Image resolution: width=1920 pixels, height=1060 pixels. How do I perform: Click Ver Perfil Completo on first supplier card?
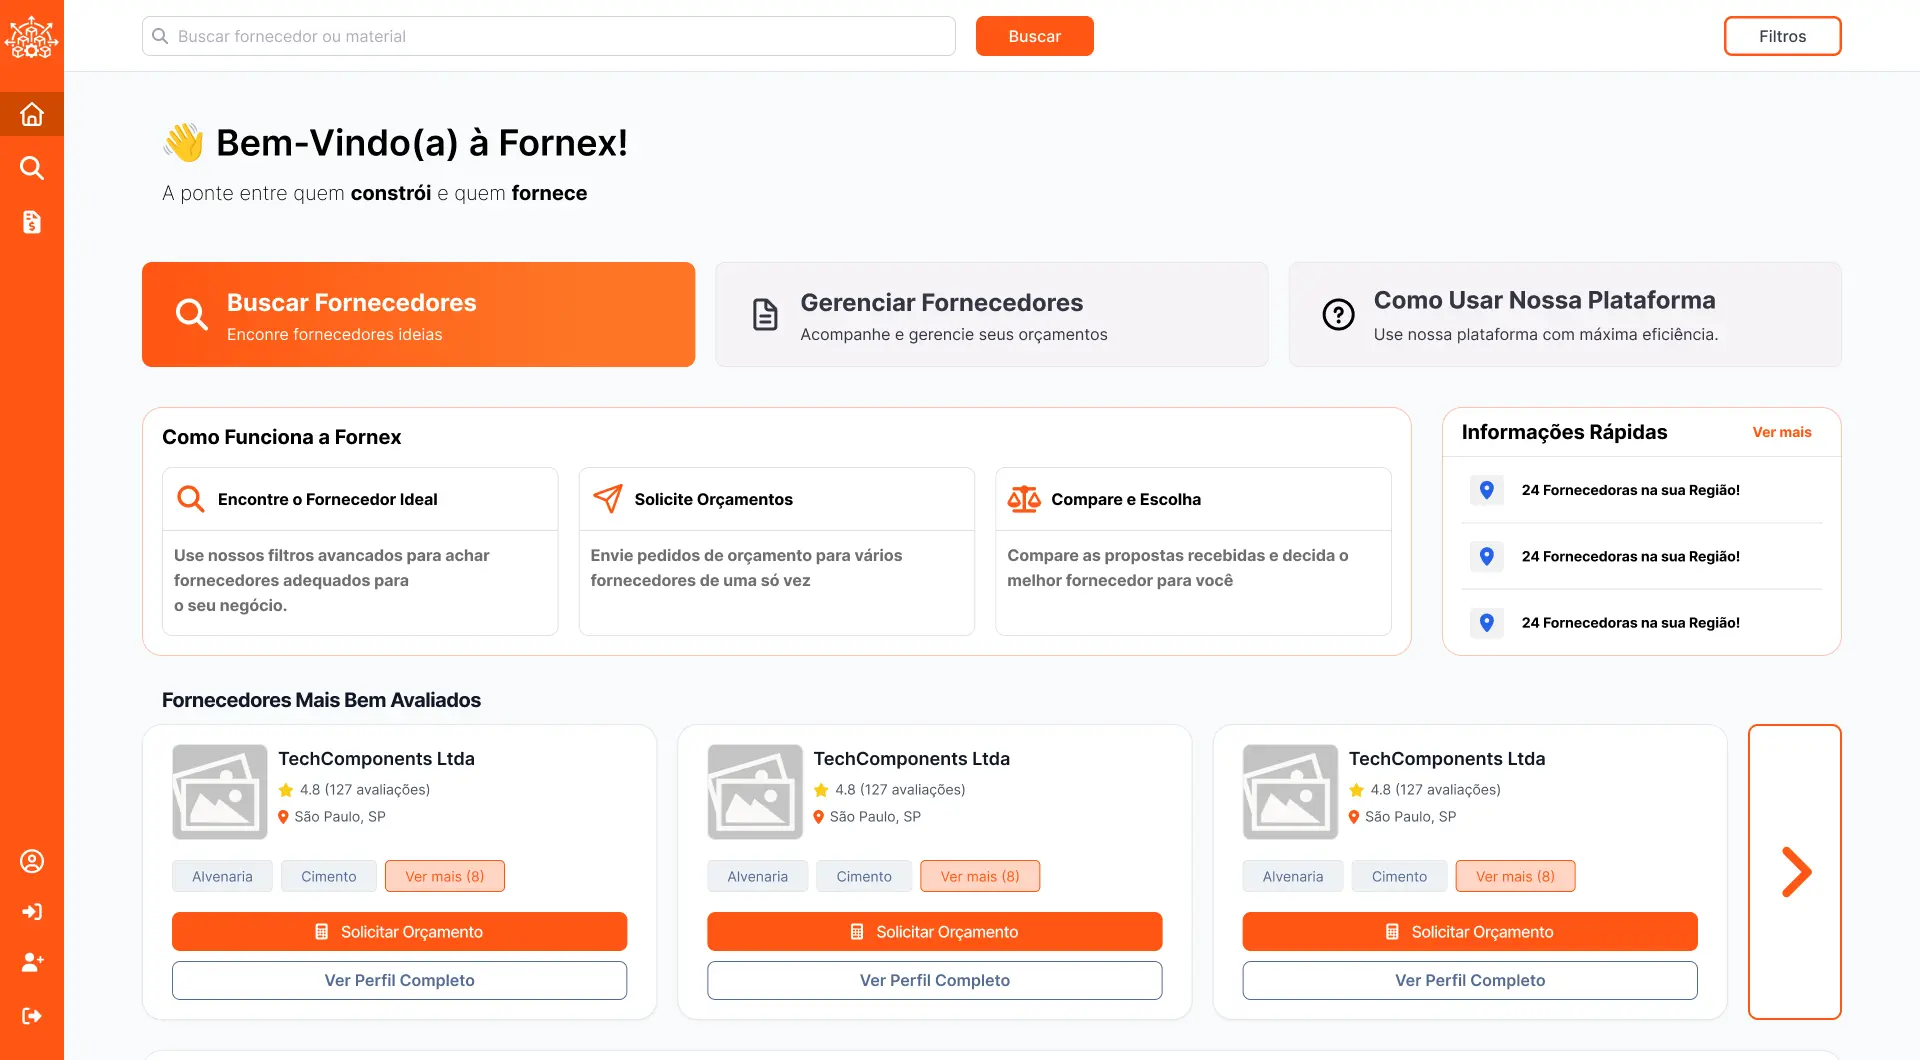point(399,980)
